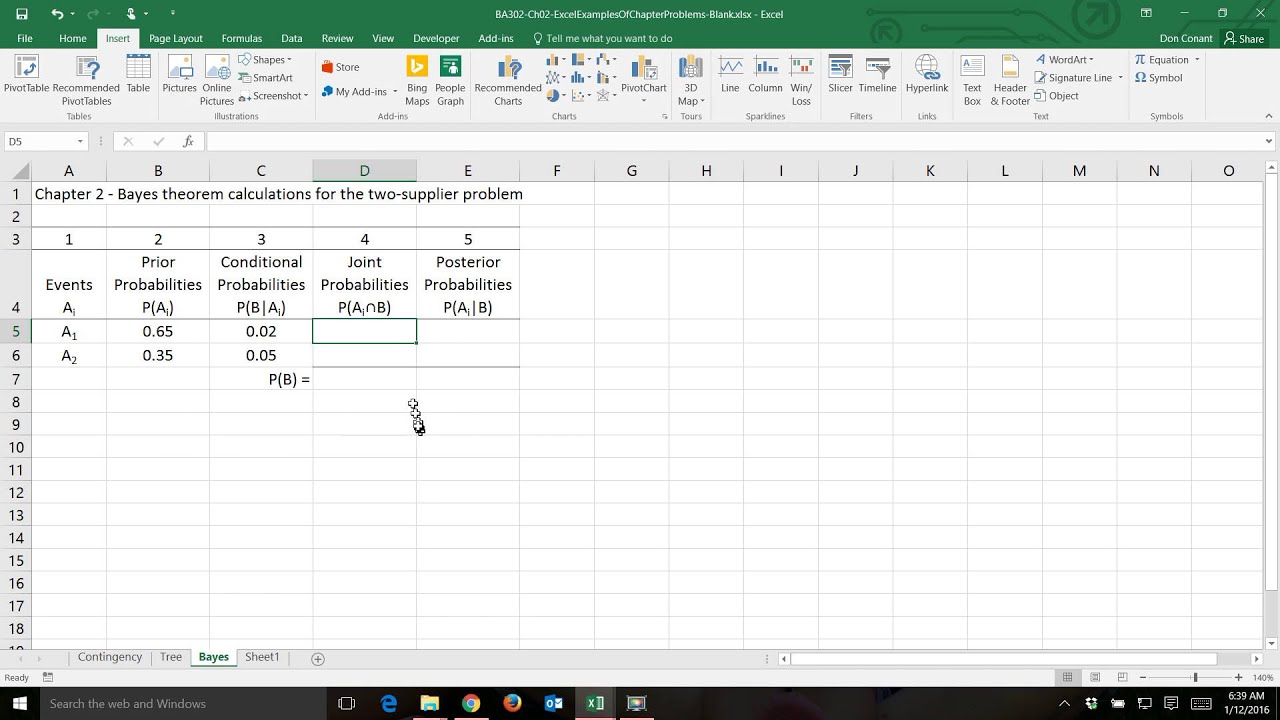
Task: Open Online Pictures search
Action: point(217,80)
